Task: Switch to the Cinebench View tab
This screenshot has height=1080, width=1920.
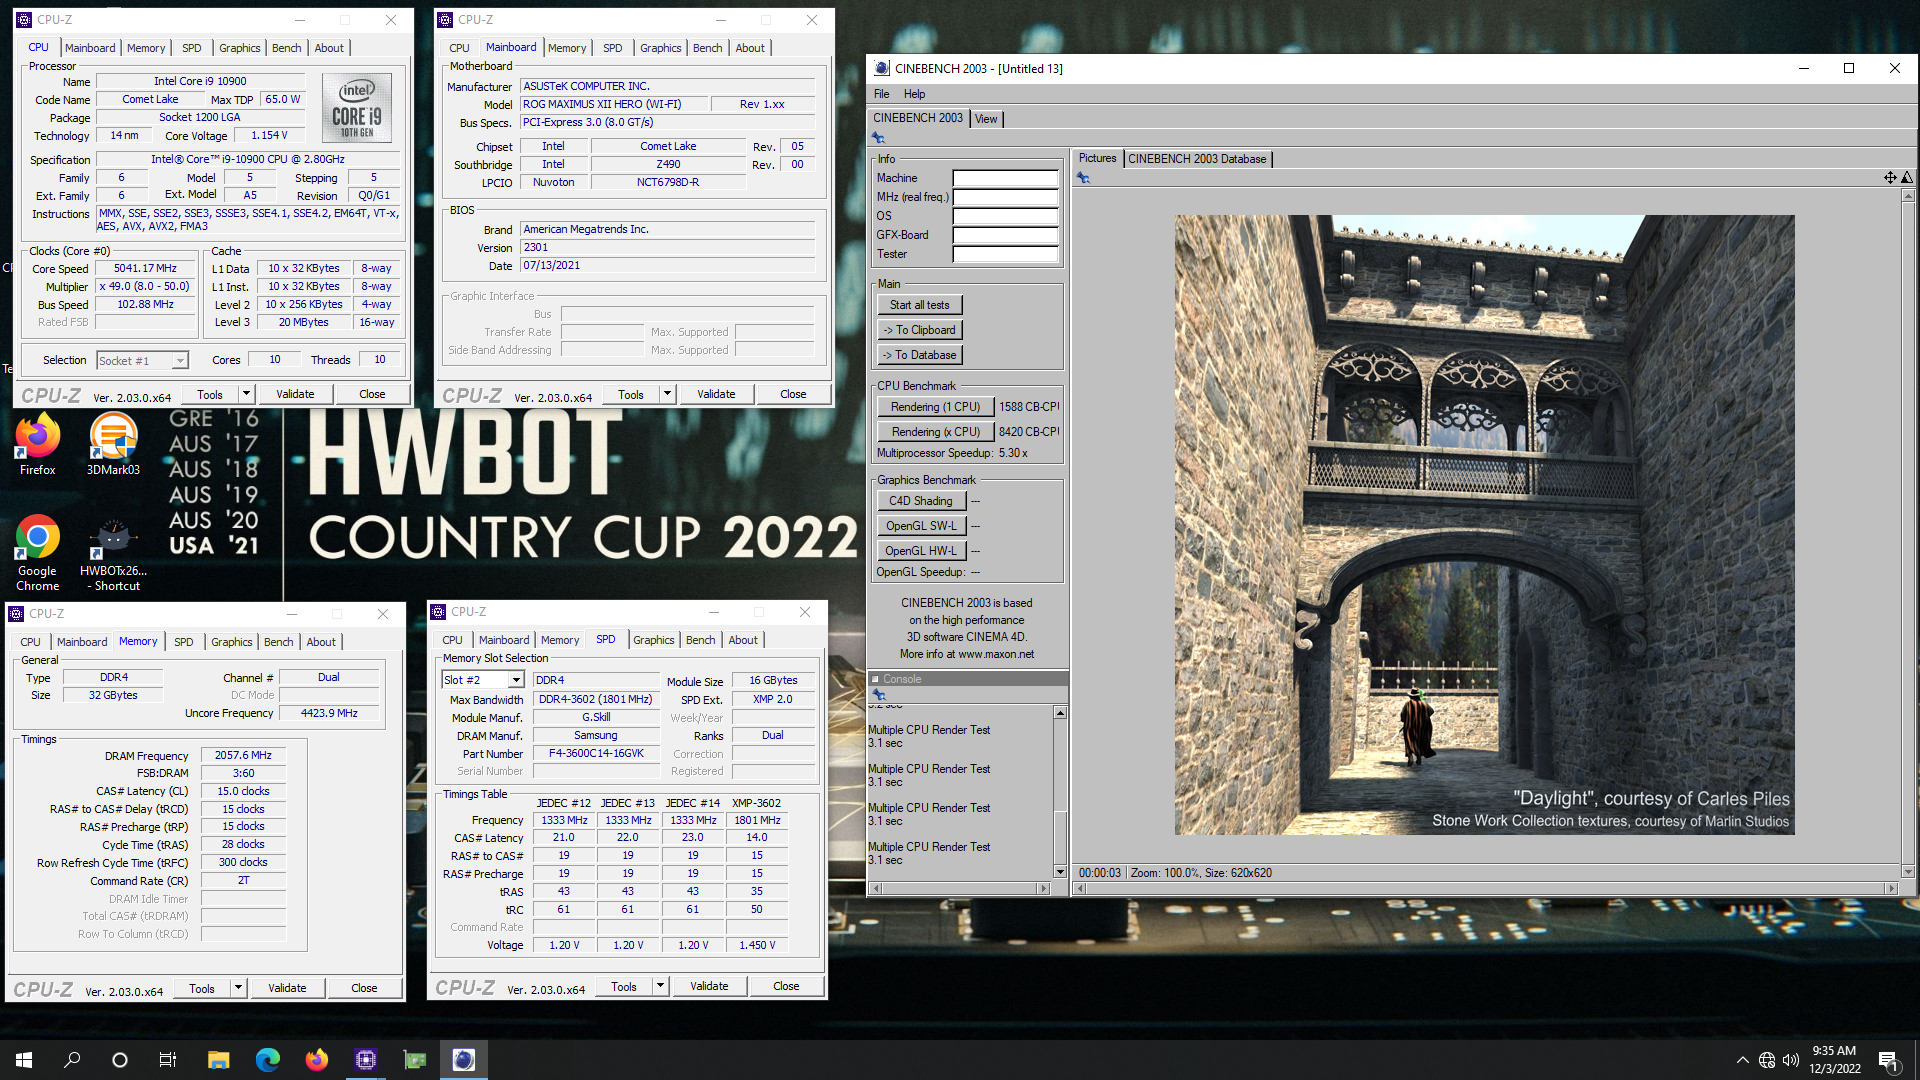Action: pyautogui.click(x=986, y=119)
